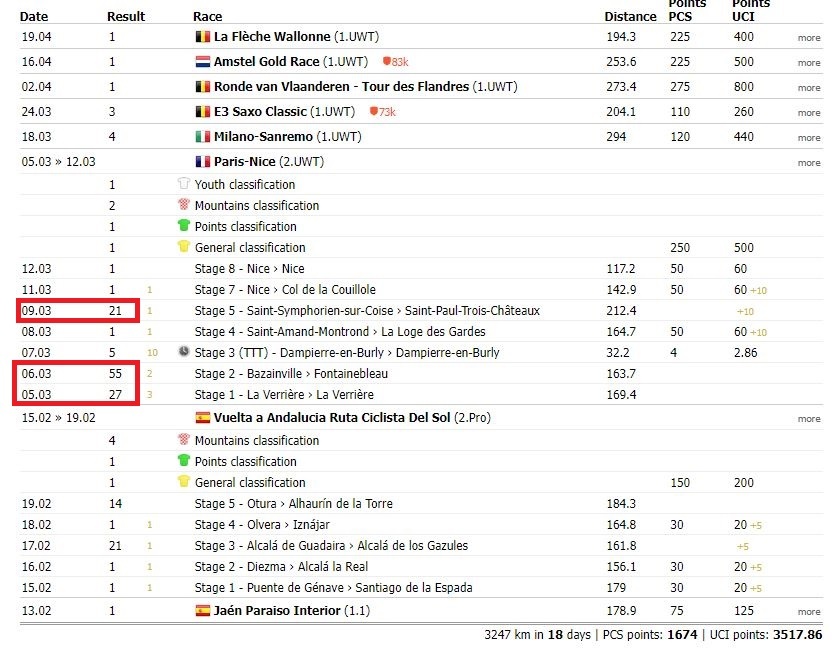Click the Race column header
The width and height of the screenshot is (837, 648).
pos(208,17)
